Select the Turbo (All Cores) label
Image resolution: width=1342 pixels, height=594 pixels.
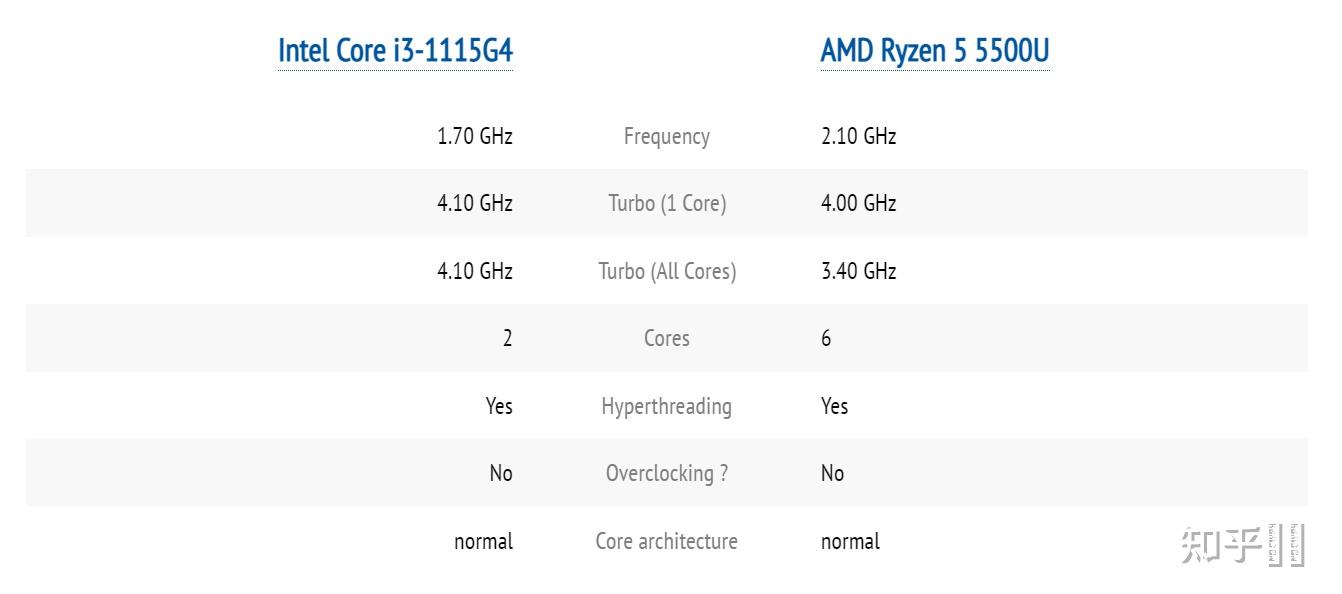[x=667, y=271]
